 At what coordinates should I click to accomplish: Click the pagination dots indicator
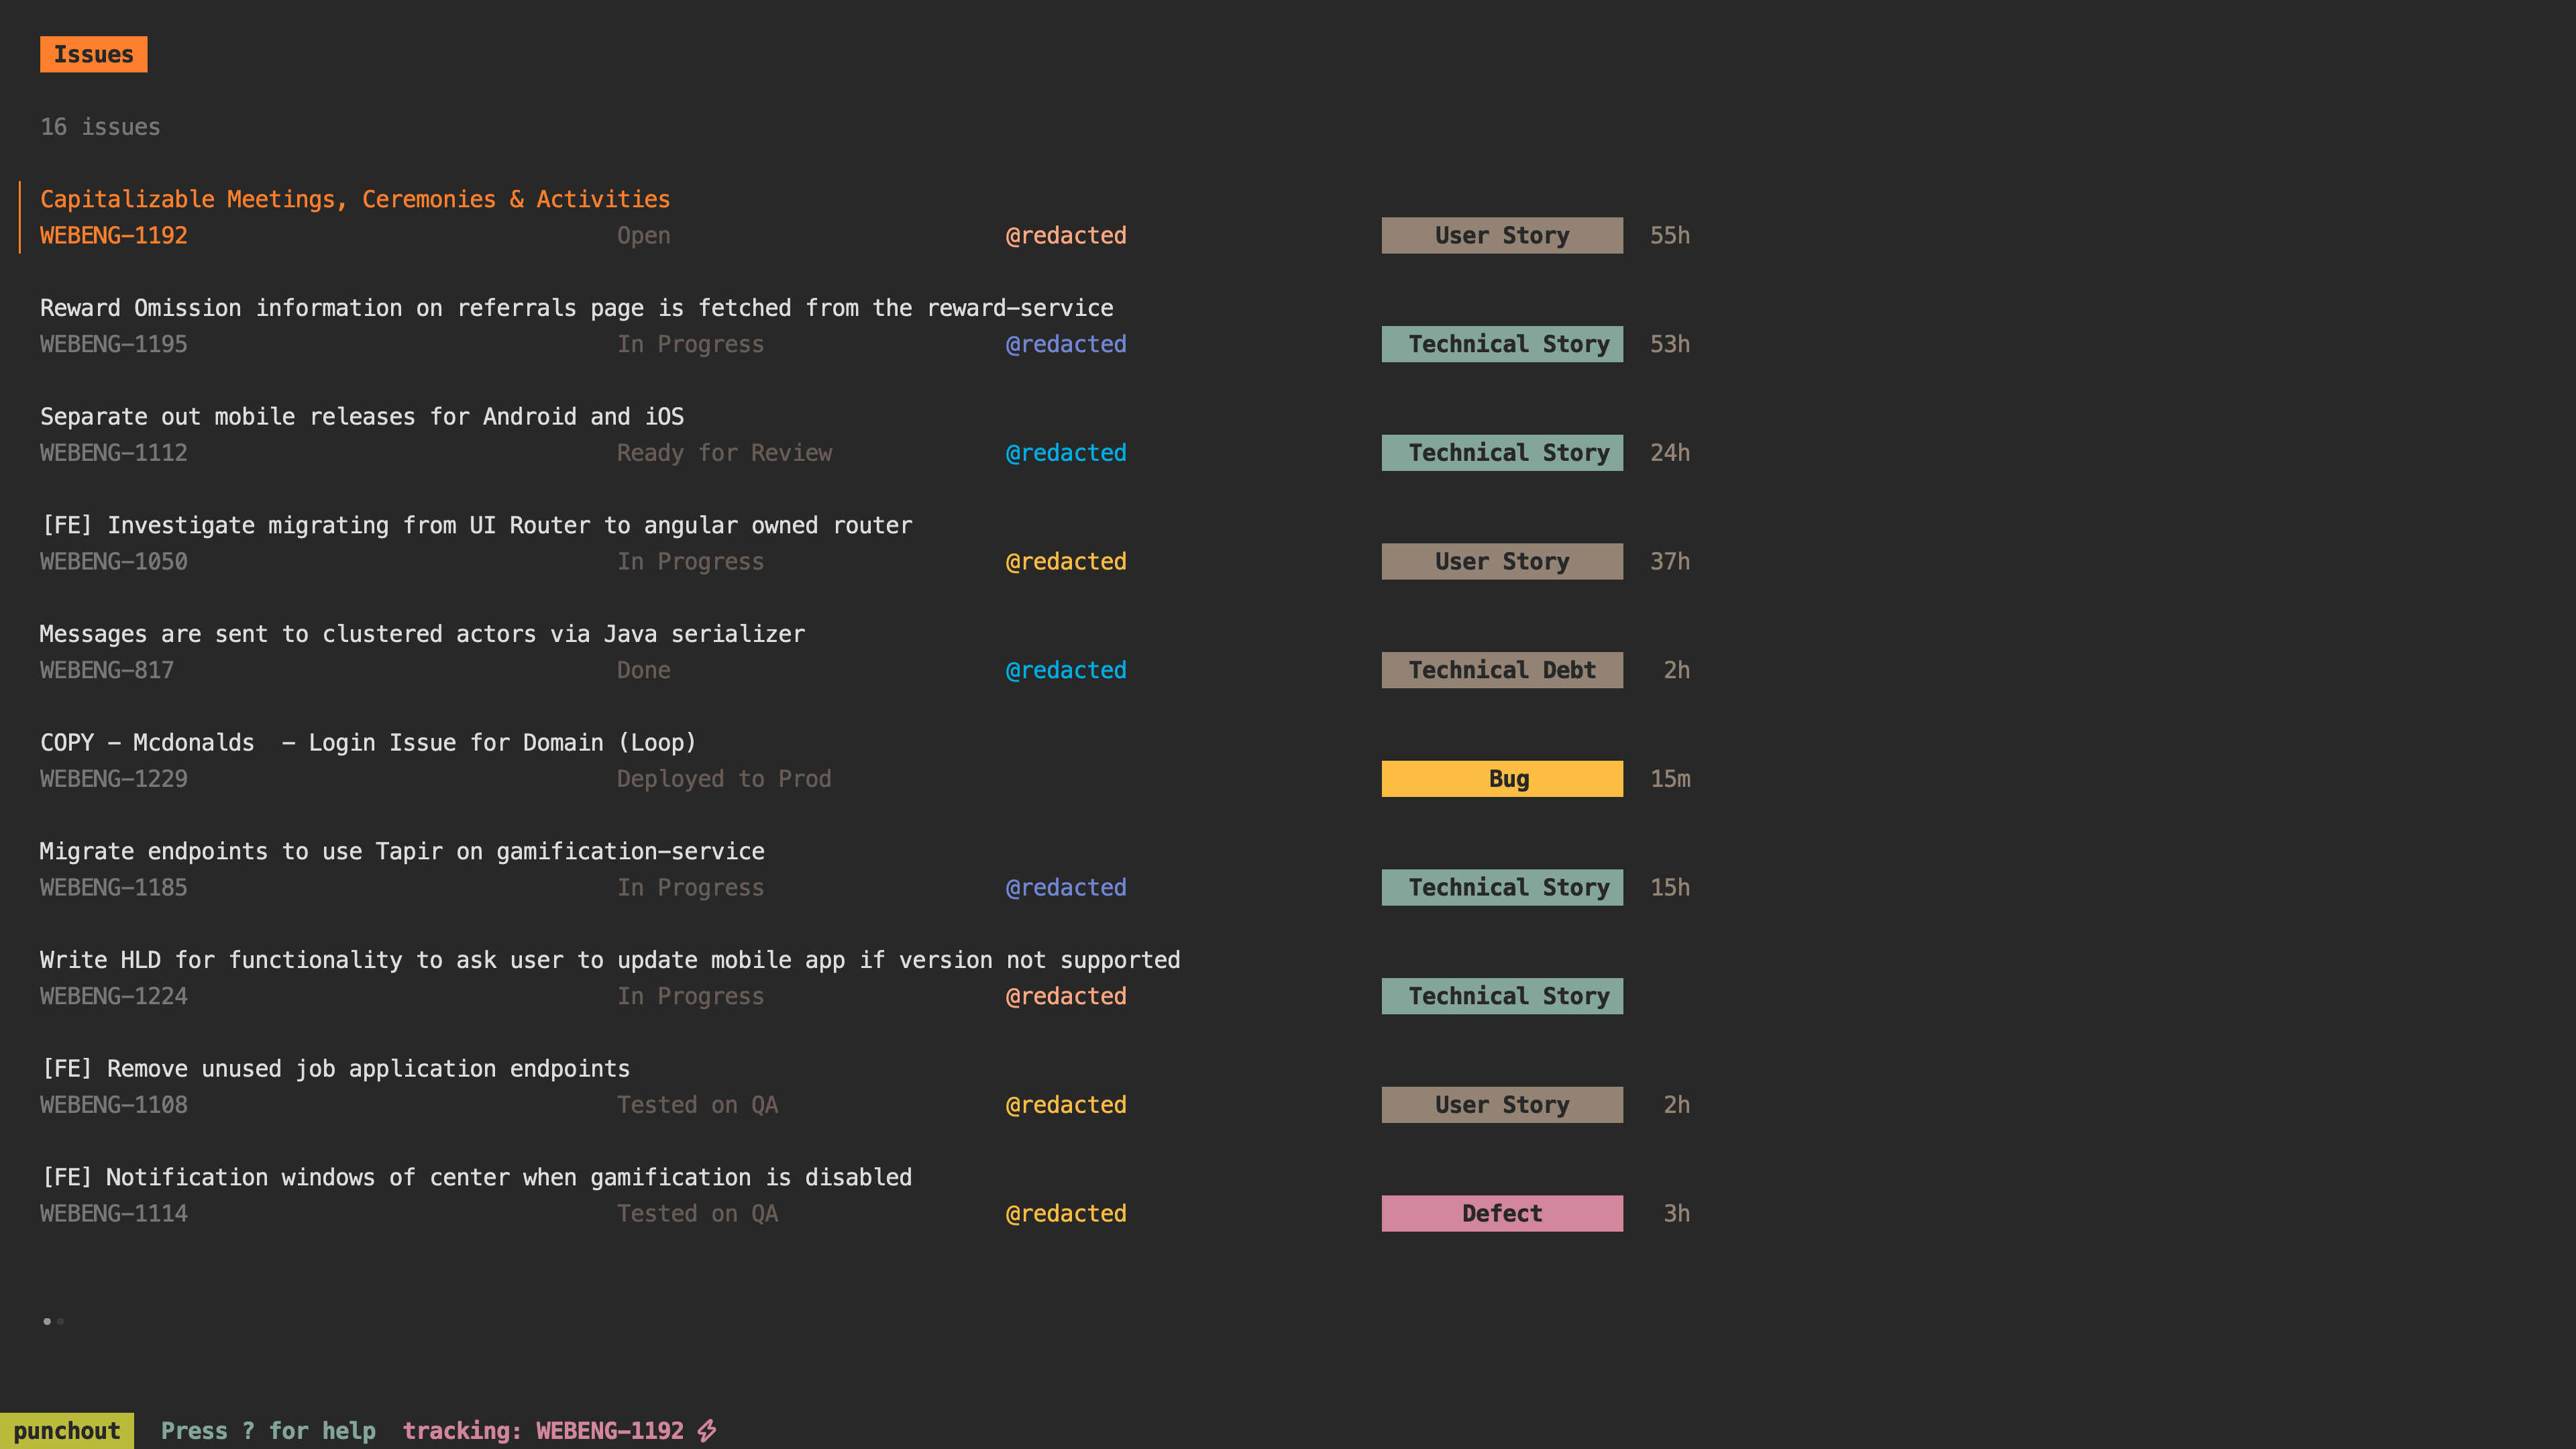pos(53,1321)
